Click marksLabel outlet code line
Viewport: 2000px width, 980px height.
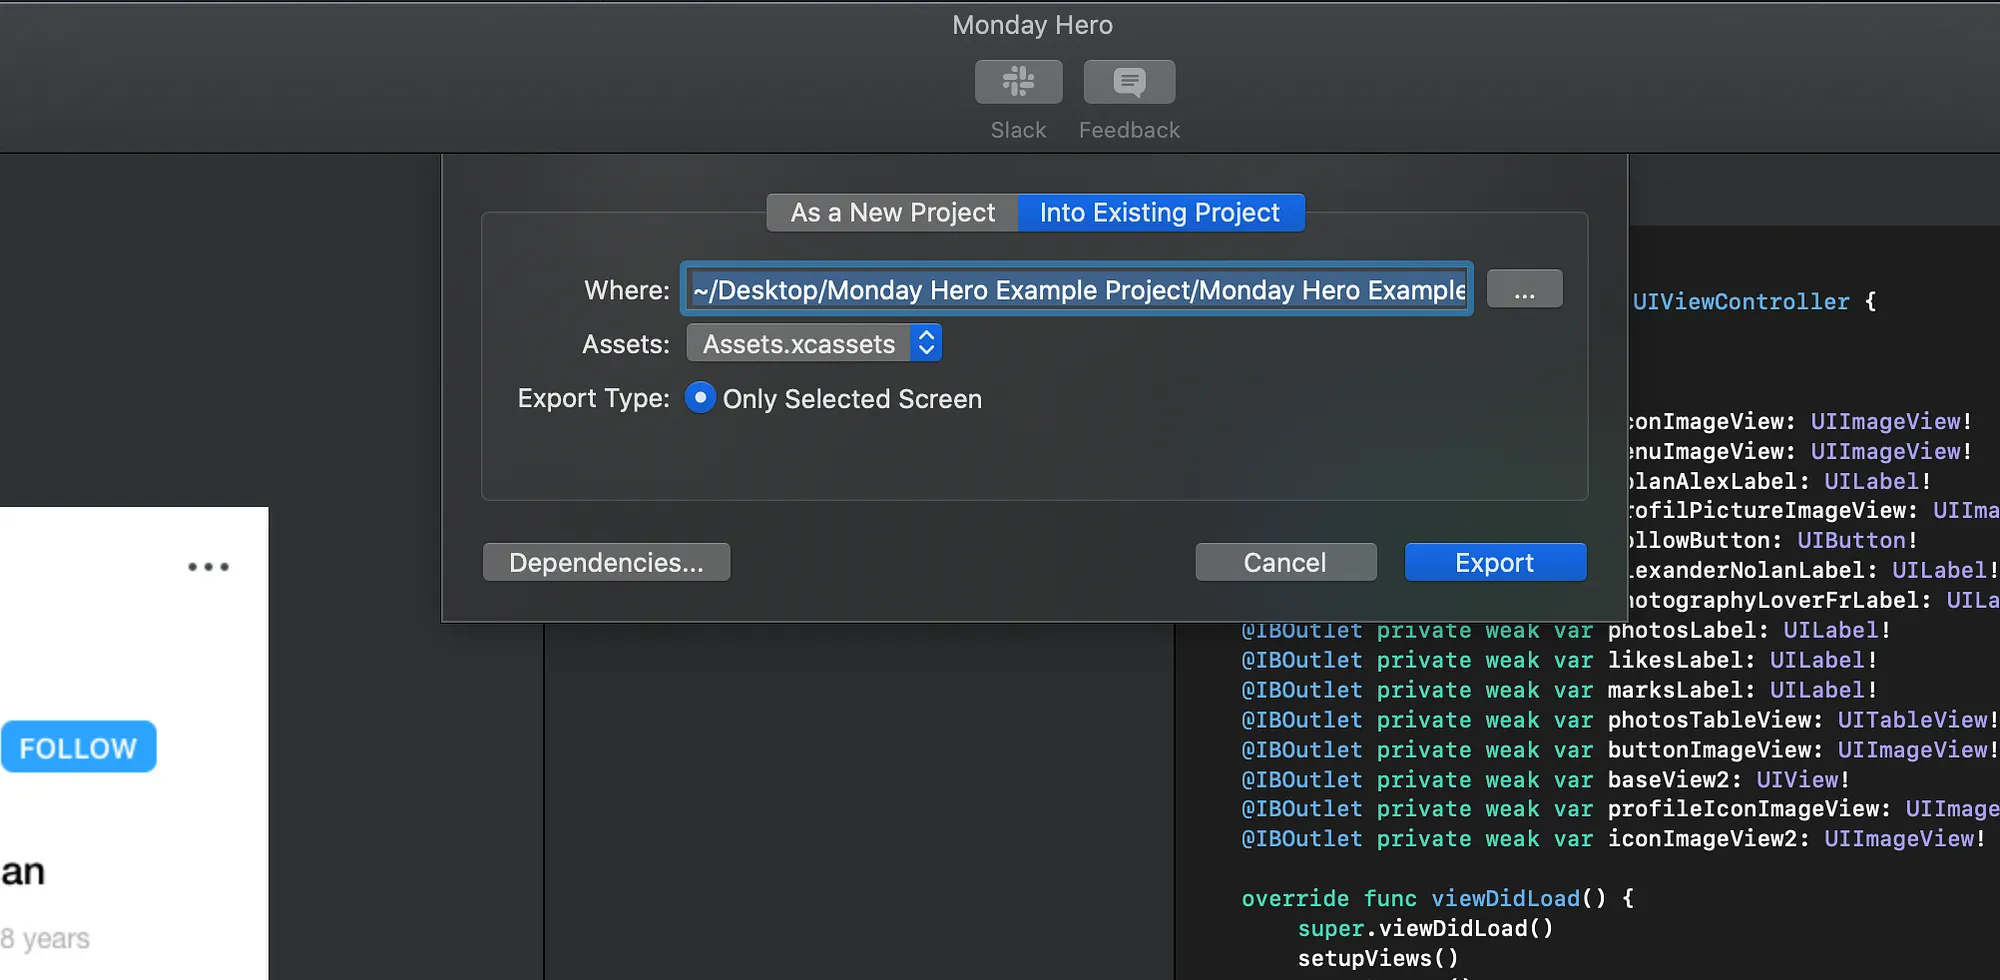click(x=1559, y=690)
